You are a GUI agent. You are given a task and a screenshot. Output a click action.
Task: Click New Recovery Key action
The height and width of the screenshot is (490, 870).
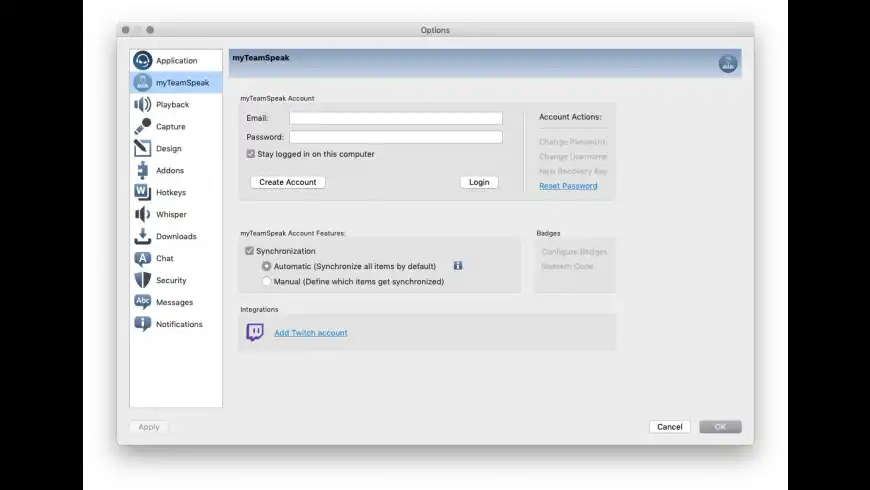(x=573, y=171)
